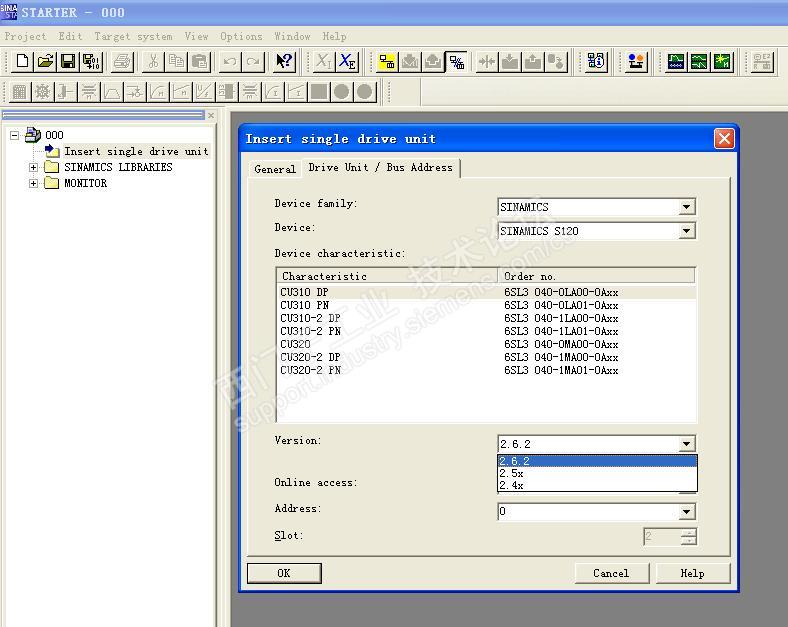Open the Address dropdown
This screenshot has width=788, height=627.
click(686, 511)
